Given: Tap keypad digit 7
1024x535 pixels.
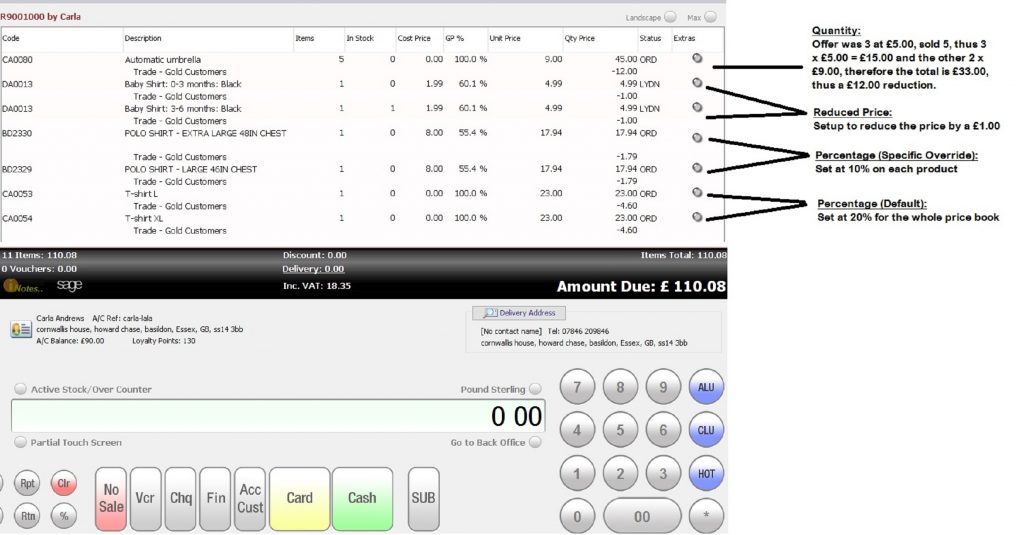Looking at the screenshot, I should click(577, 387).
